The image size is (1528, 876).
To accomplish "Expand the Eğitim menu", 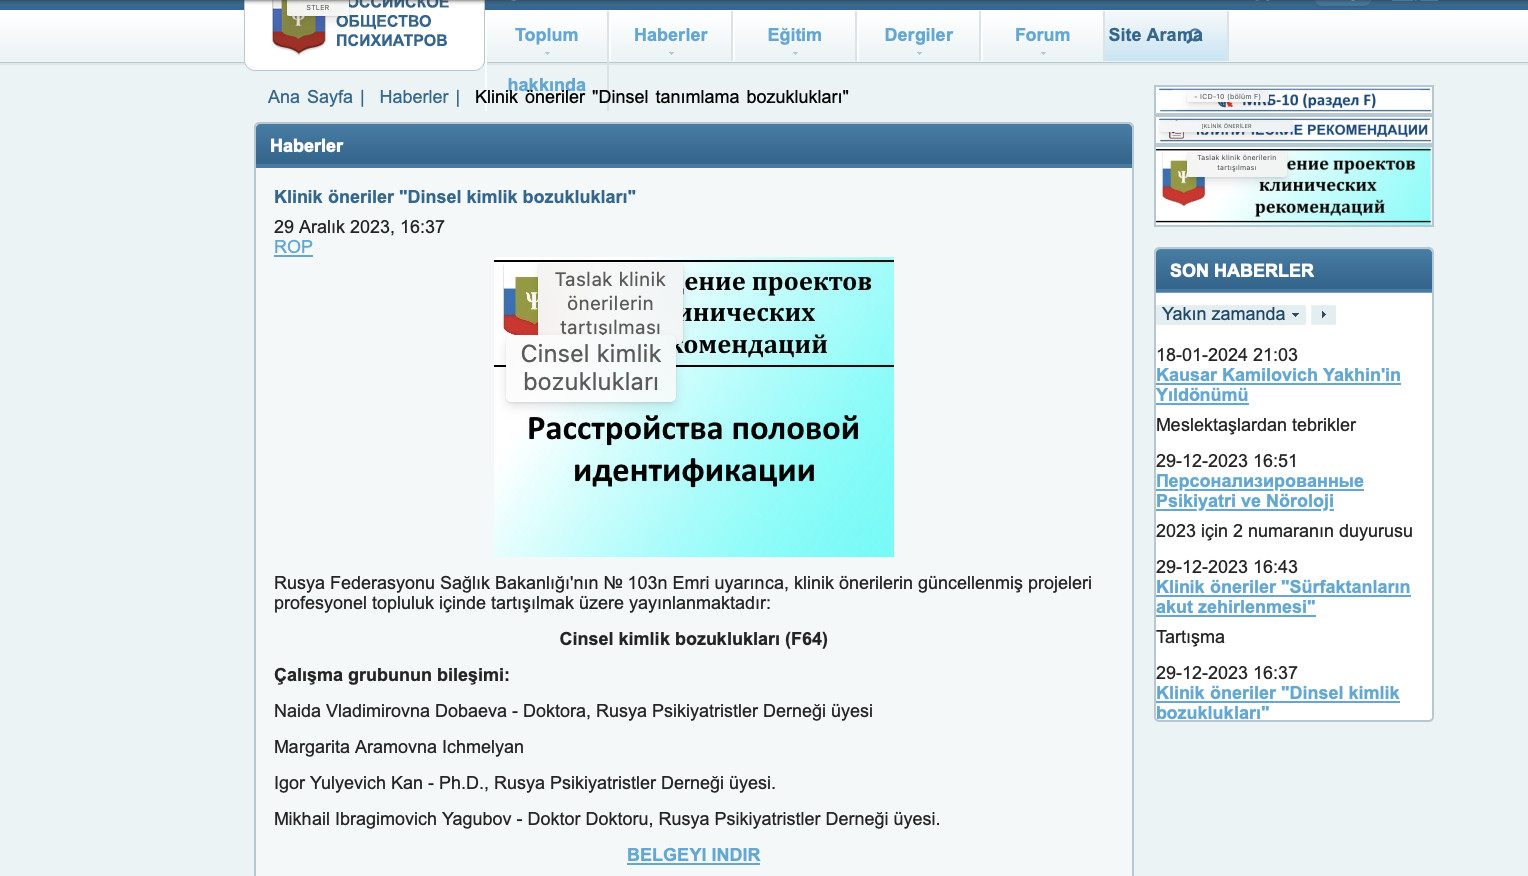I will (x=794, y=36).
